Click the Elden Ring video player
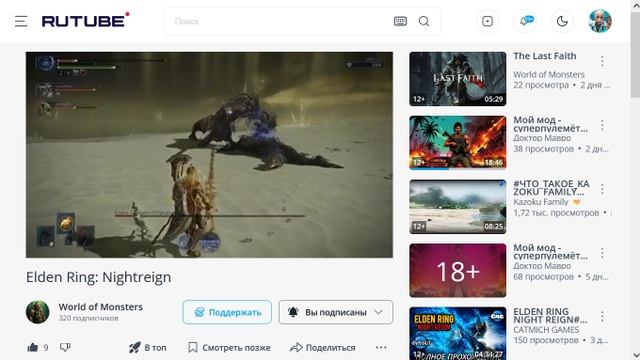The height and width of the screenshot is (360, 640). (x=209, y=155)
